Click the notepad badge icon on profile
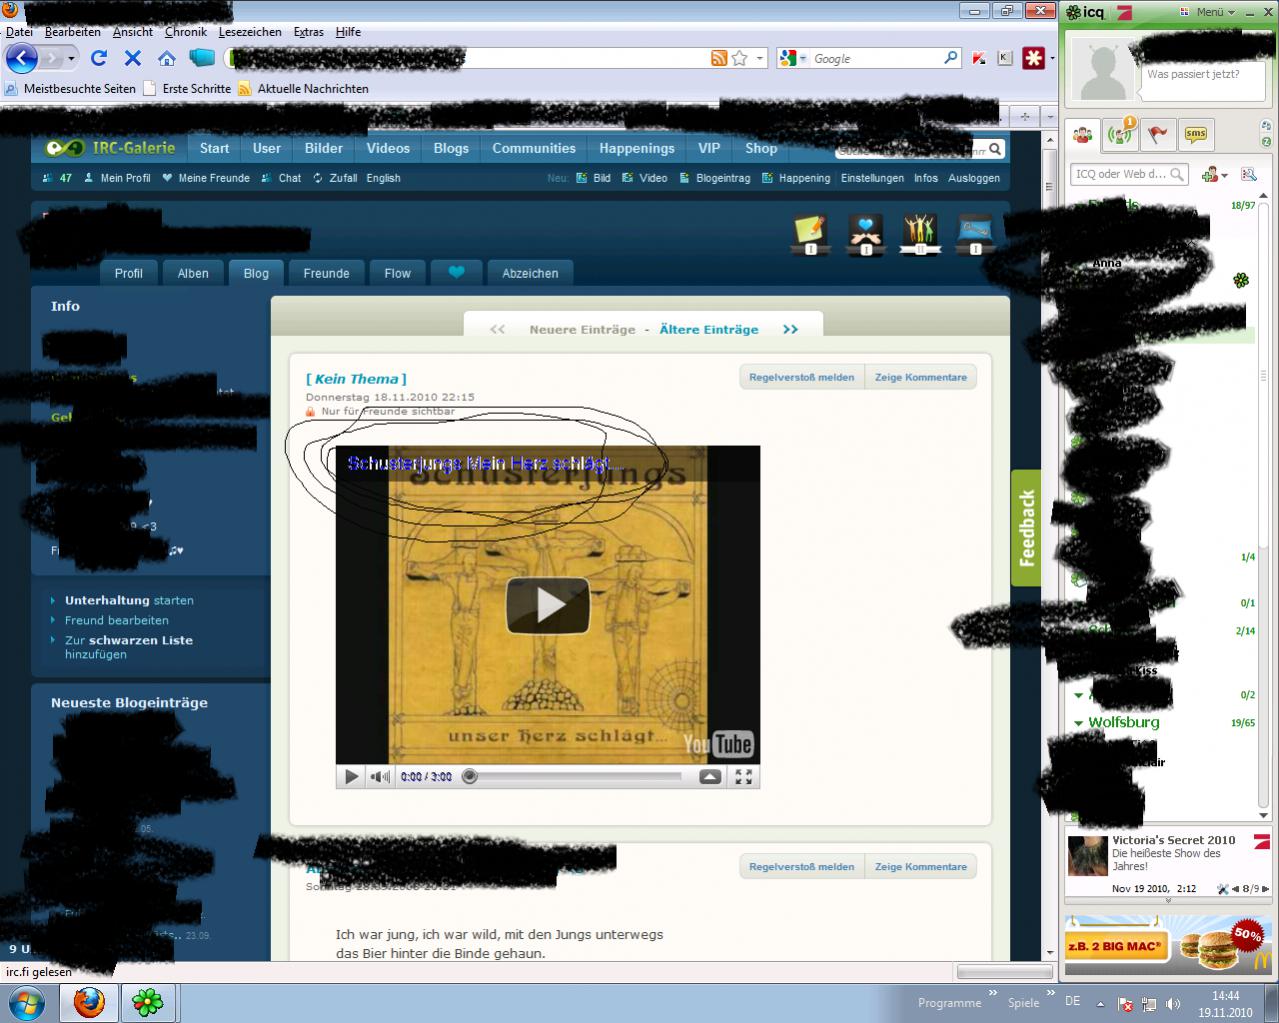Viewport: 1279px width, 1023px height. pyautogui.click(x=810, y=234)
